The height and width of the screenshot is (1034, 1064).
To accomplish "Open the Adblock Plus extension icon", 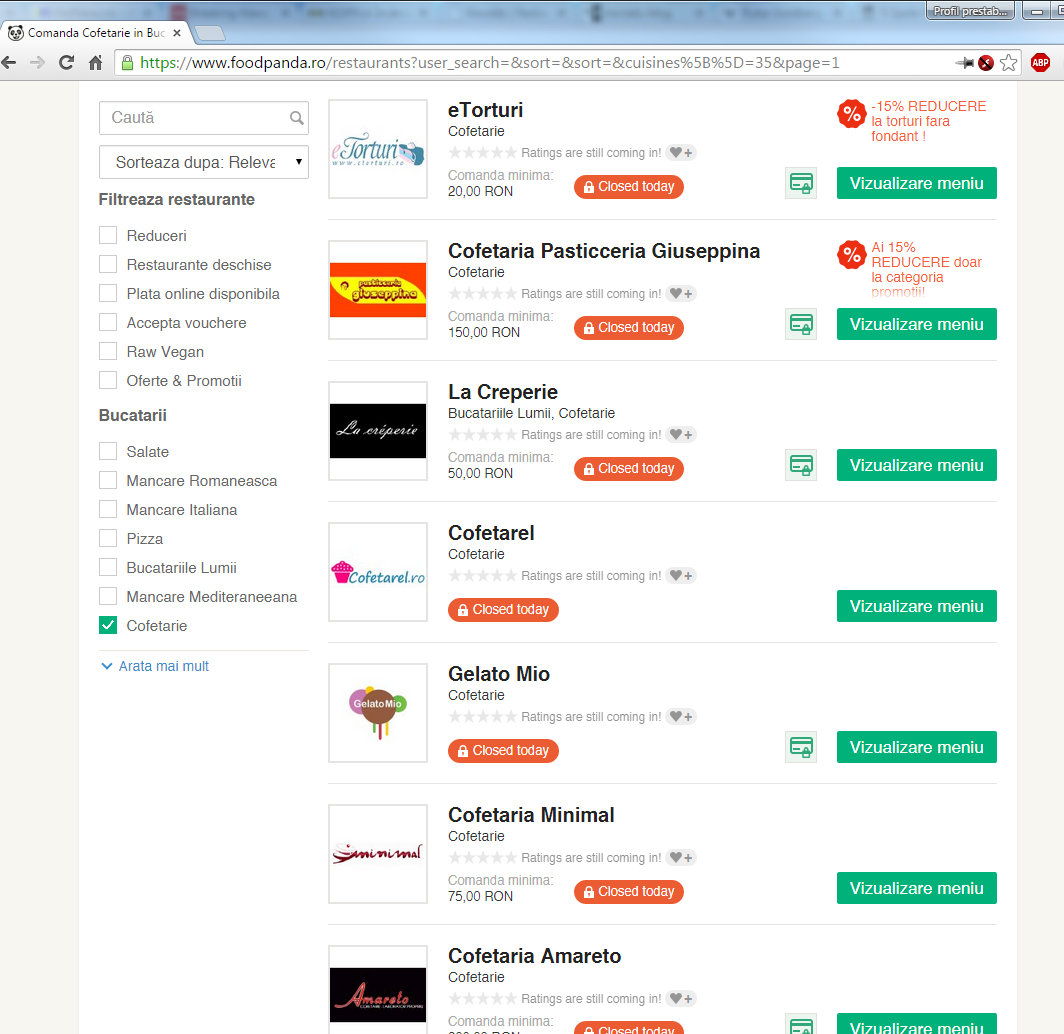I will click(x=1040, y=63).
